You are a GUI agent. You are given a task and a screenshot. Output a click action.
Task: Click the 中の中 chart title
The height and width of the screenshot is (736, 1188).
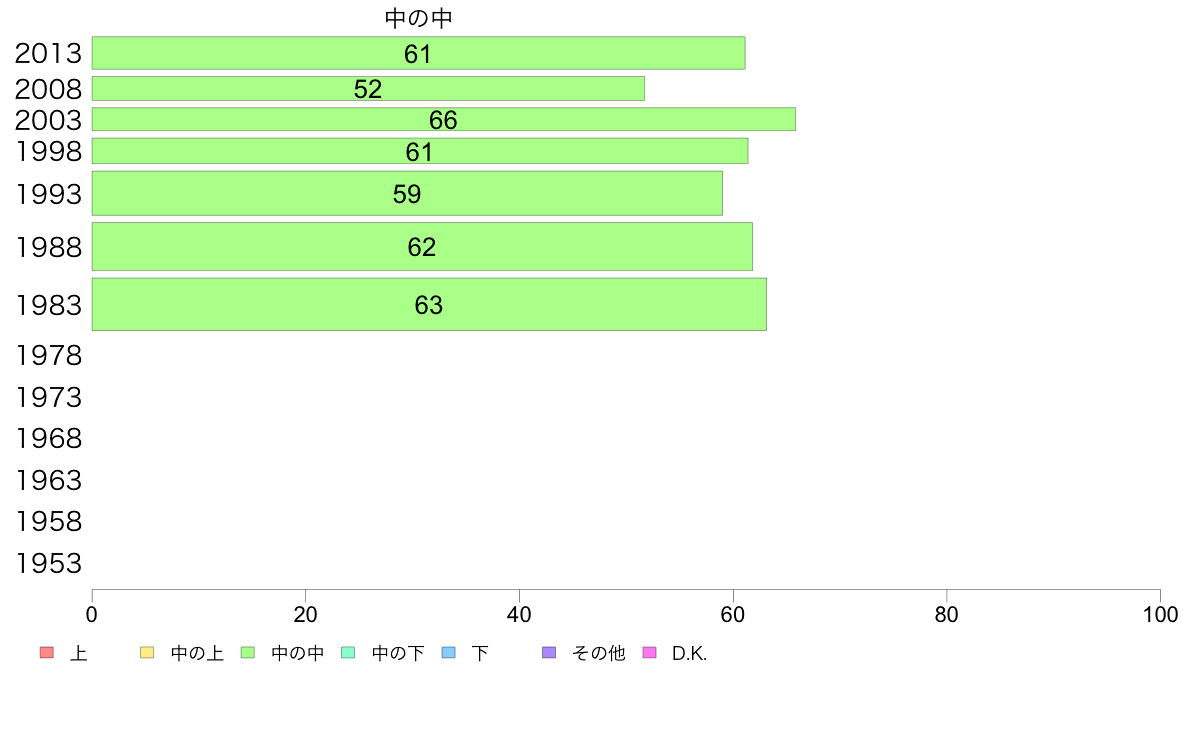pyautogui.click(x=418, y=18)
